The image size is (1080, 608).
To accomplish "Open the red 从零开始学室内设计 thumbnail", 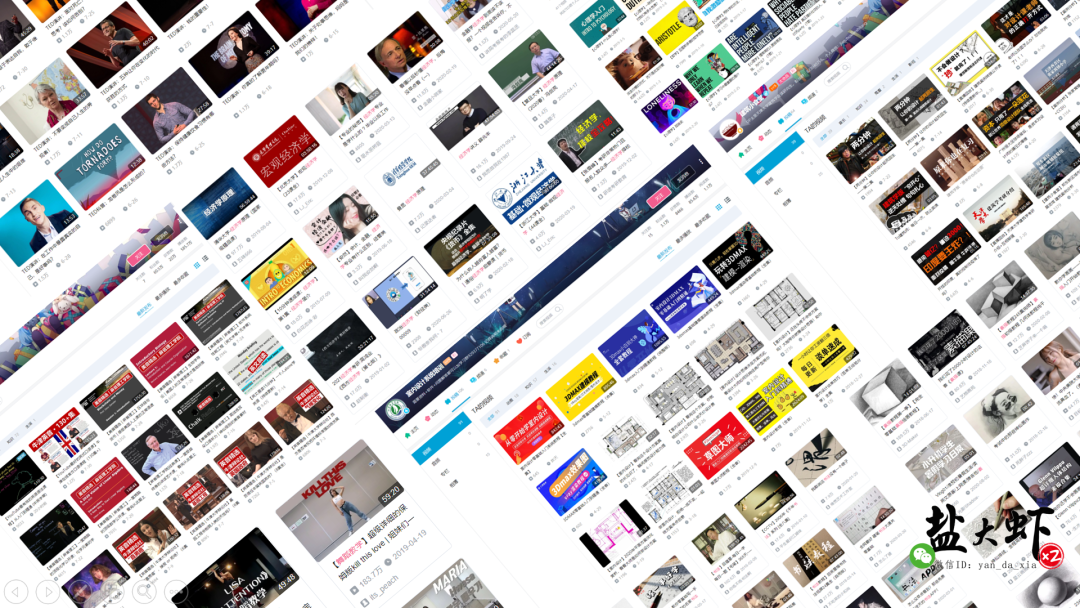I will click(x=528, y=430).
